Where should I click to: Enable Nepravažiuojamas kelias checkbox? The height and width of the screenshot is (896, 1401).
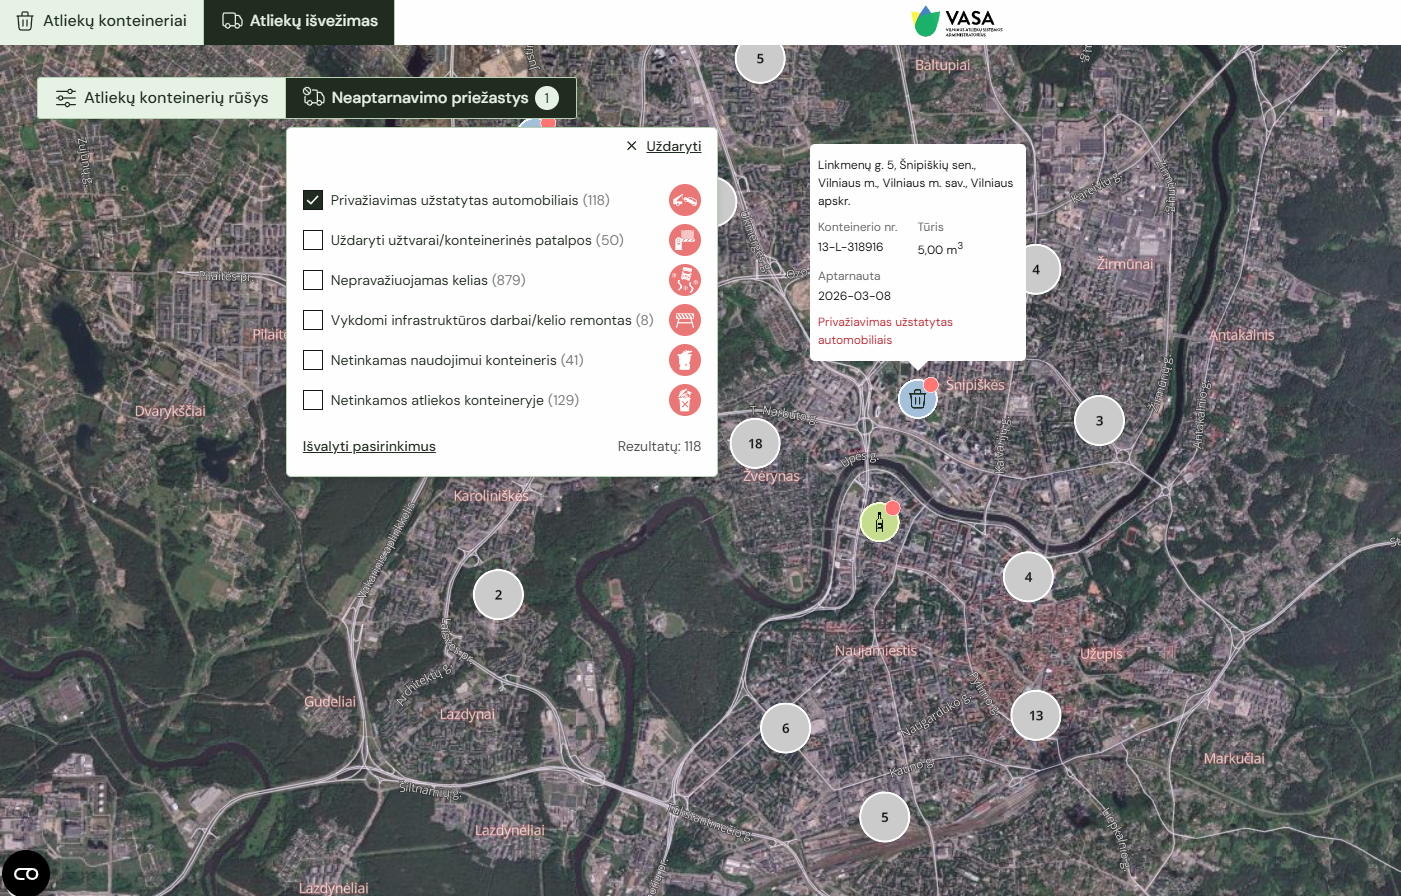click(313, 280)
